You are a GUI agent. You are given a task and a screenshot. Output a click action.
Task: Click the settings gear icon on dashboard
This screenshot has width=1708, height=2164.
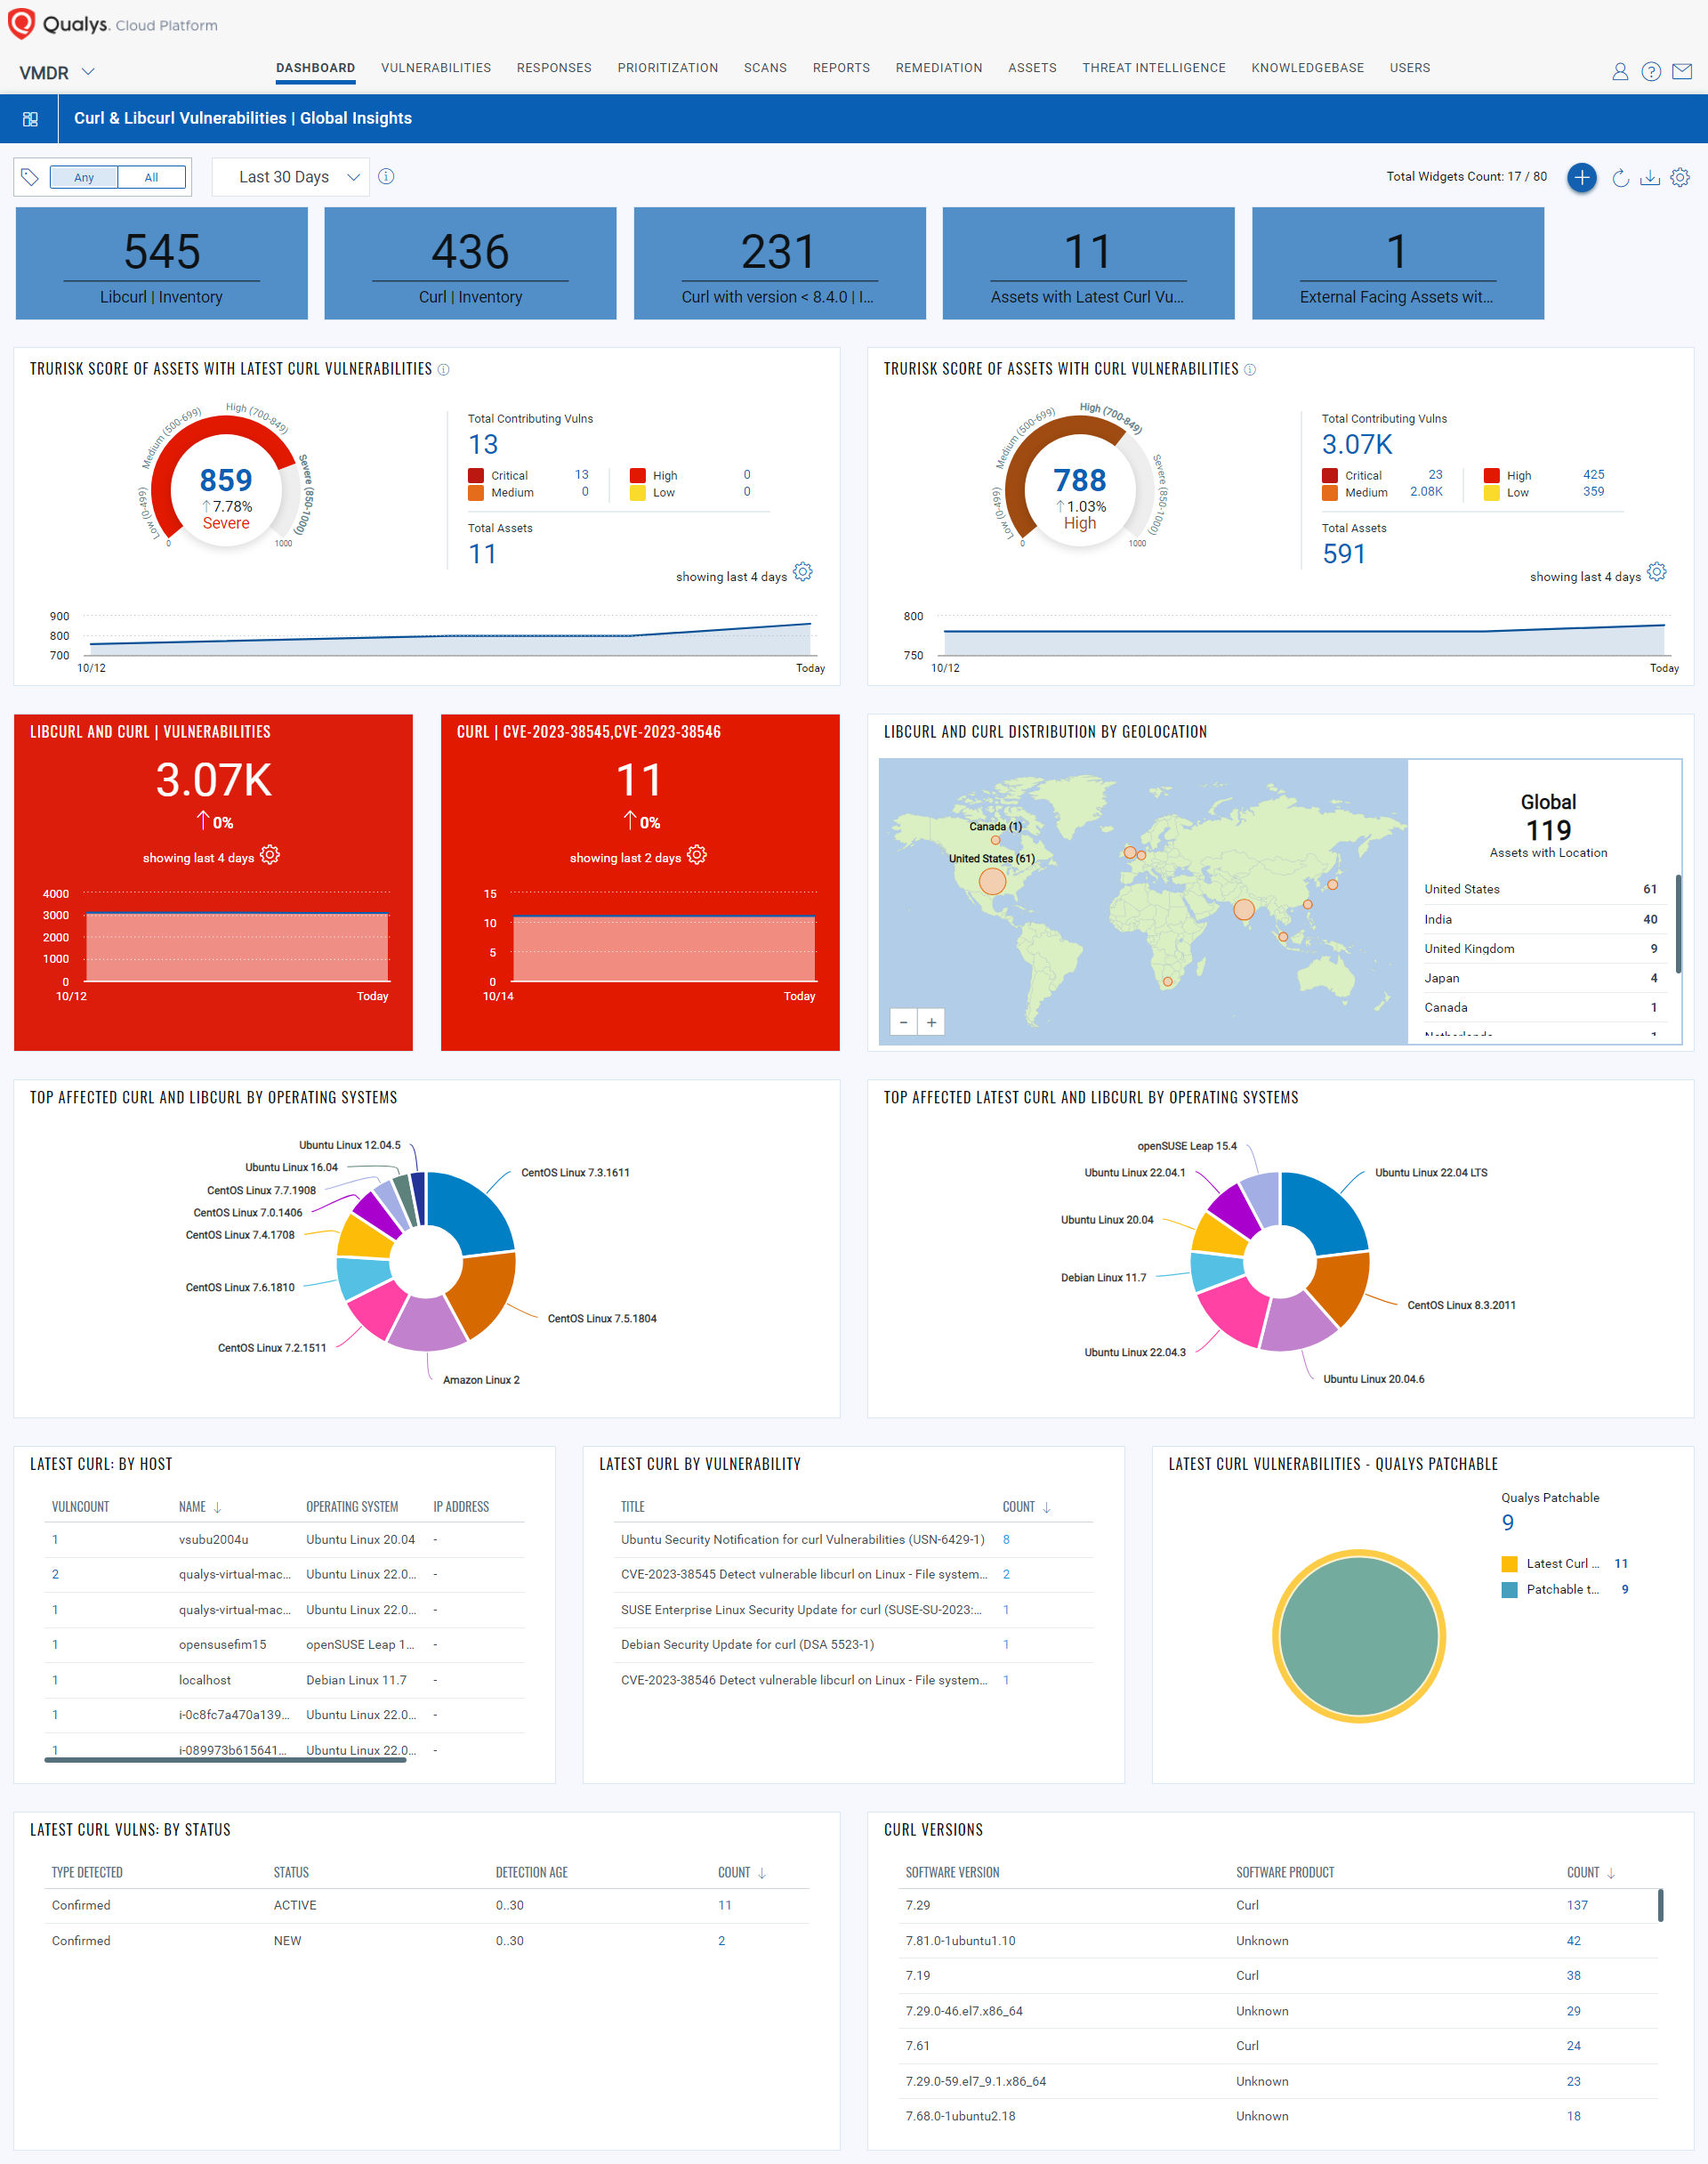(x=1681, y=177)
